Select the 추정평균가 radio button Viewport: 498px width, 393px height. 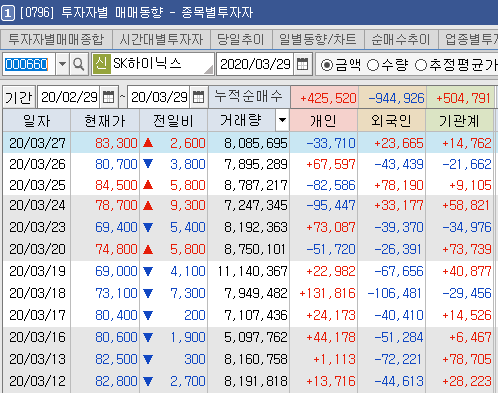coord(421,65)
